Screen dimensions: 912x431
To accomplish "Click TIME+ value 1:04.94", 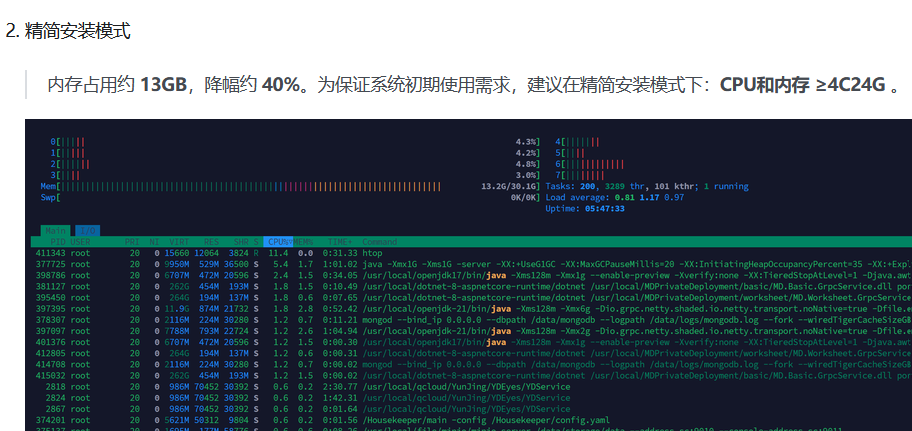I will point(340,332).
